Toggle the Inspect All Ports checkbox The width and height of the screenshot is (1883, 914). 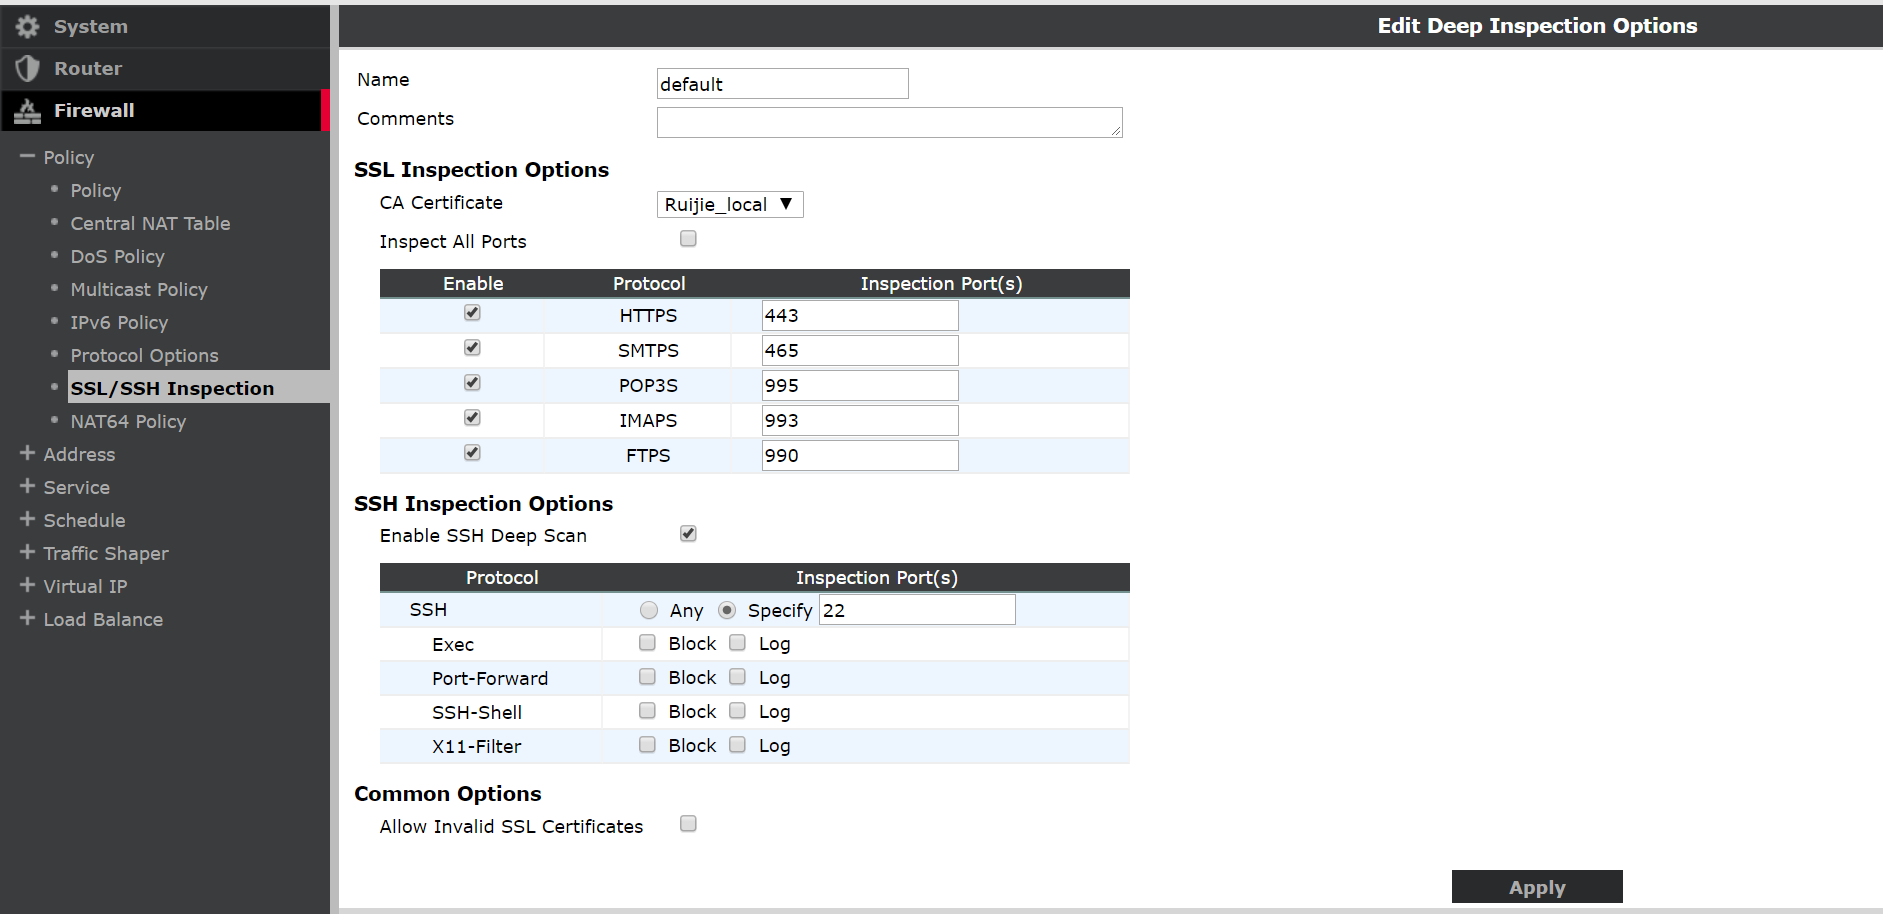tap(688, 238)
